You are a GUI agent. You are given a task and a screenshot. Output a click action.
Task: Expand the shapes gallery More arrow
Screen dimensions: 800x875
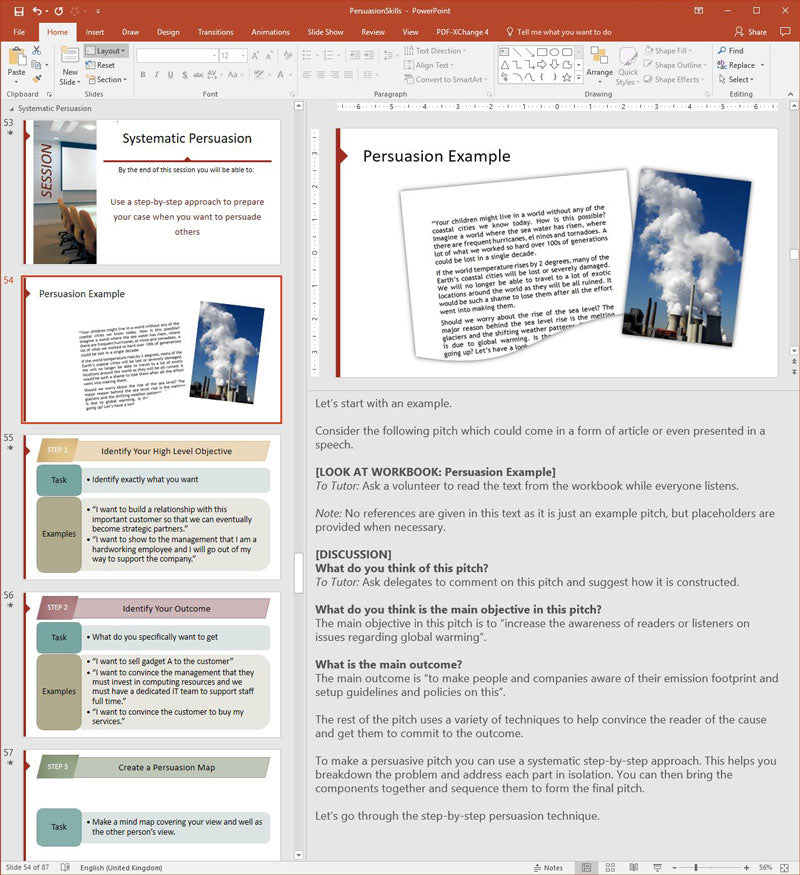pyautogui.click(x=579, y=78)
